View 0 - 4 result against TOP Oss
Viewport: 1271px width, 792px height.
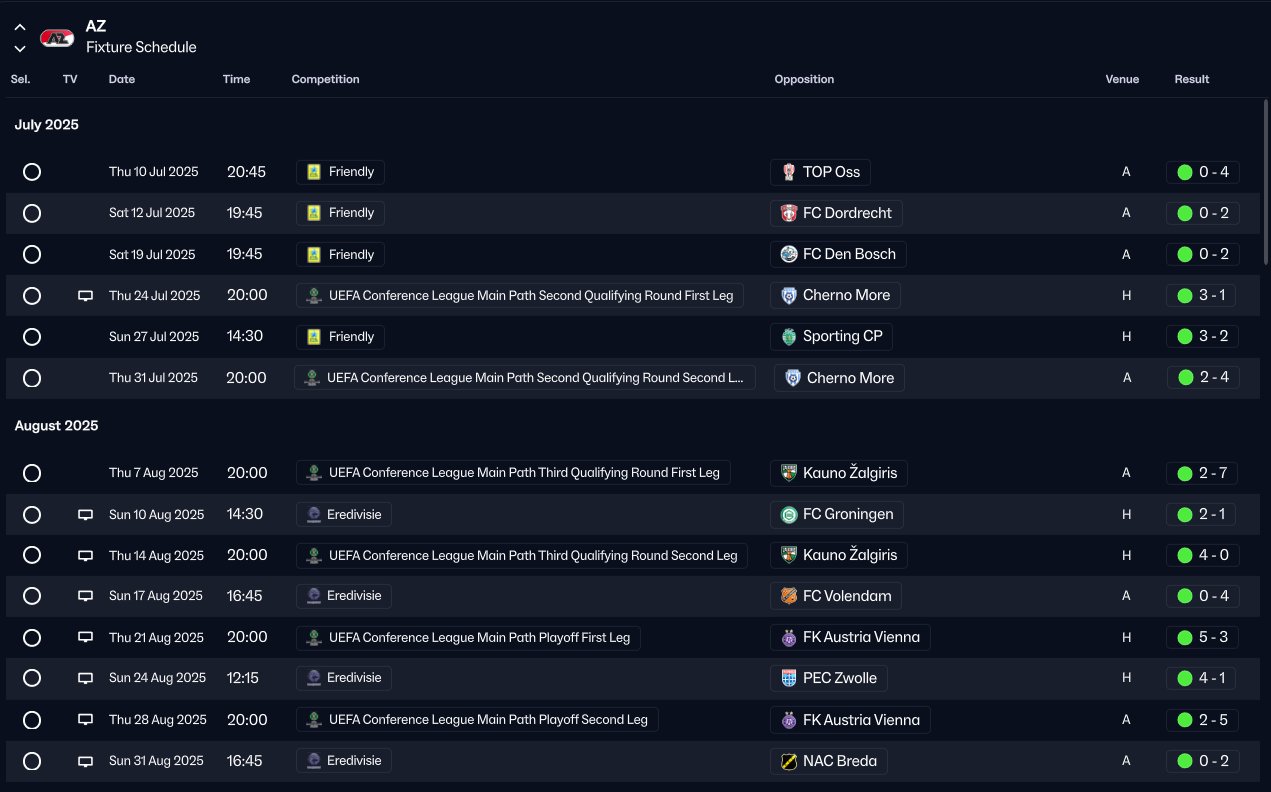point(1203,172)
